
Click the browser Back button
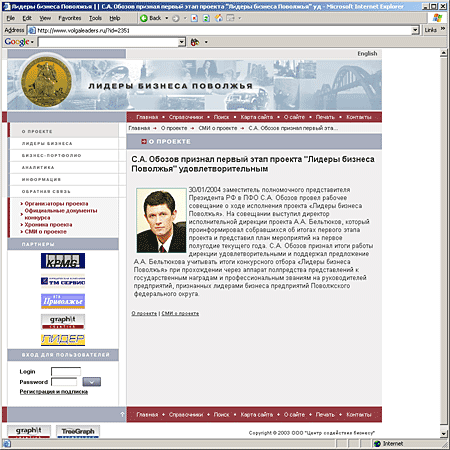pos(151,18)
